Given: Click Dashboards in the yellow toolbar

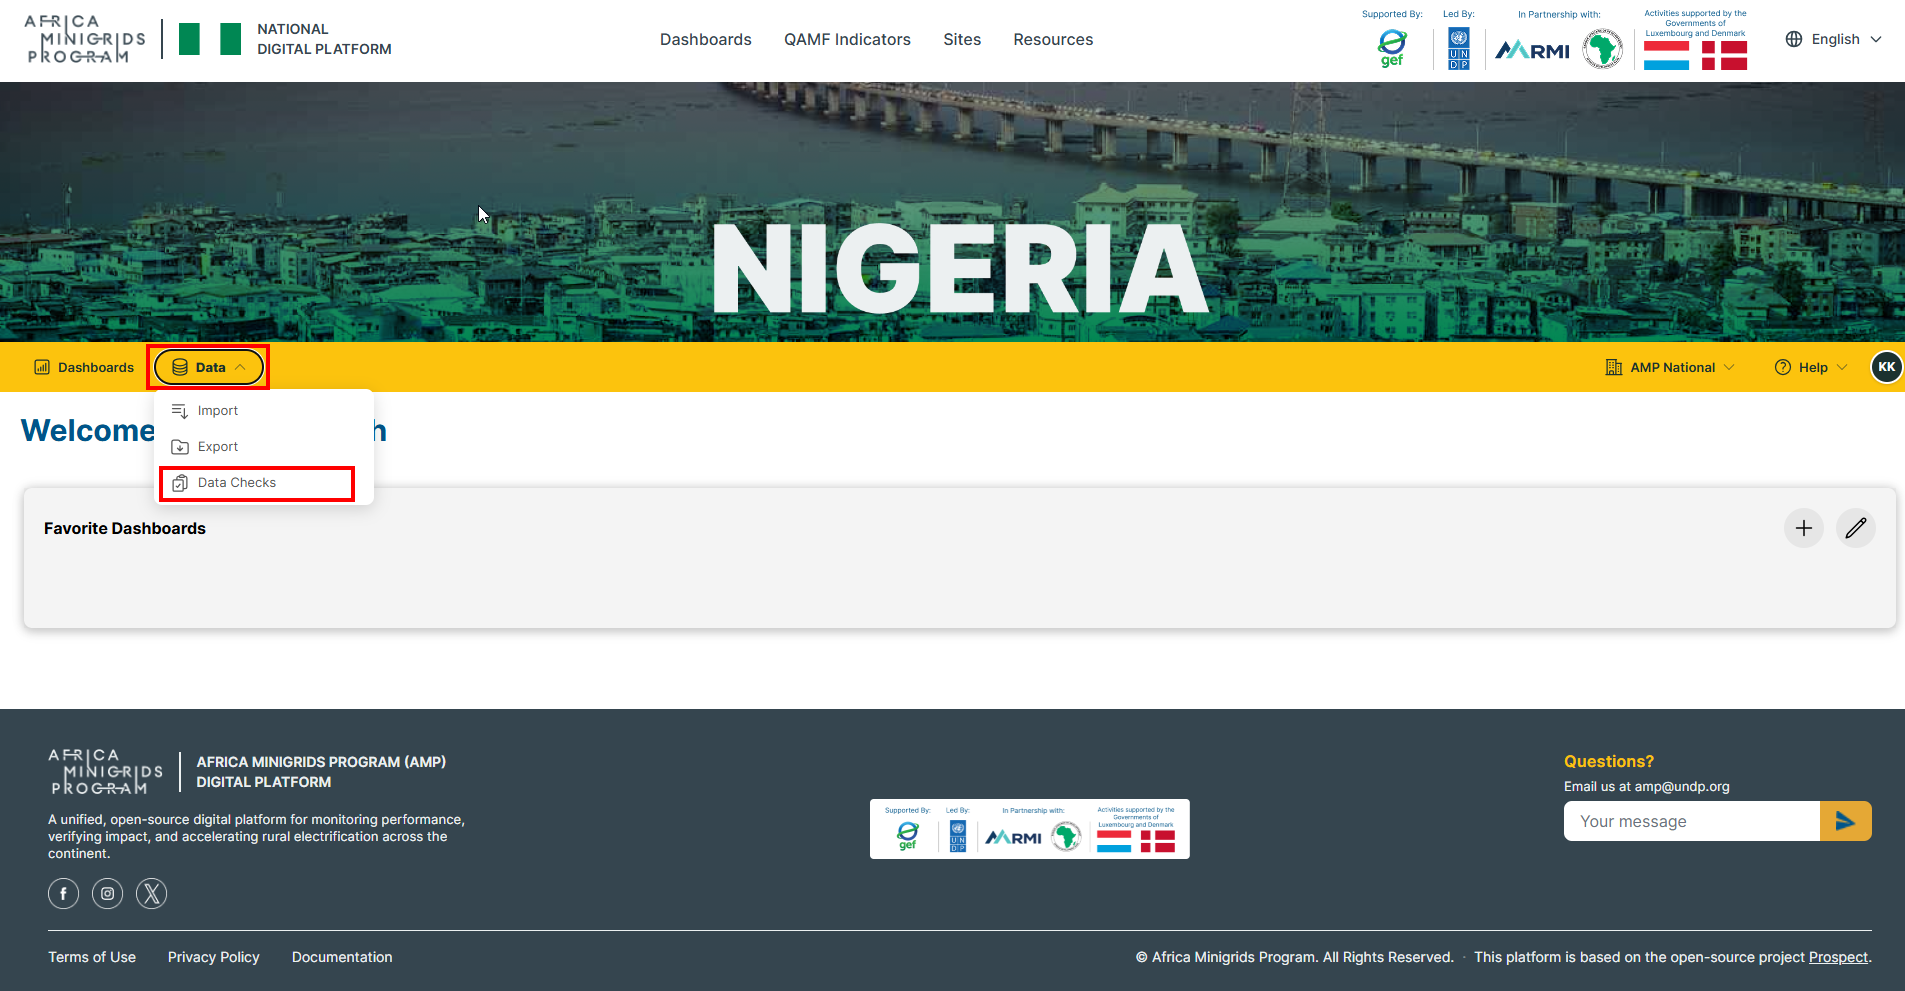Looking at the screenshot, I should (x=84, y=367).
